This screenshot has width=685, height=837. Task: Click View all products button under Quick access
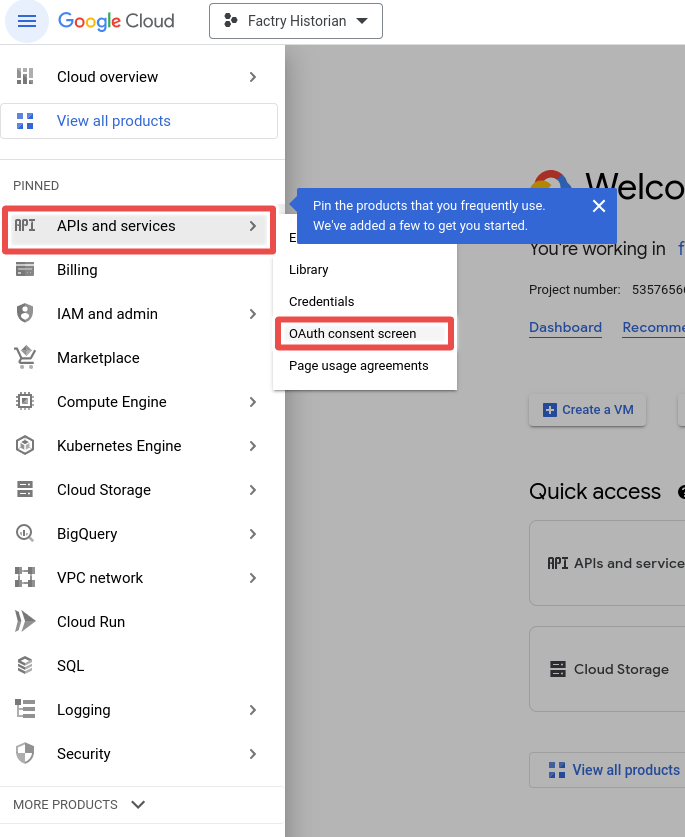pos(607,770)
